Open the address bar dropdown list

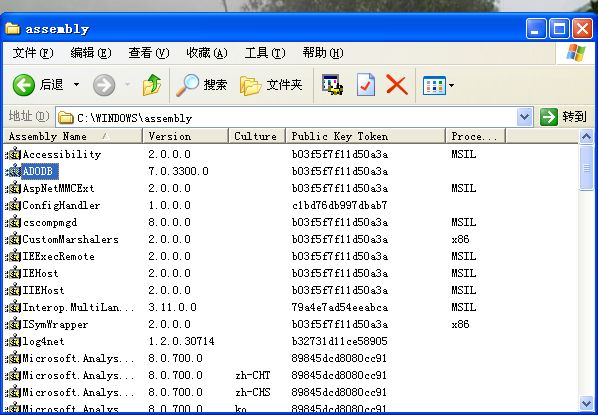pos(525,117)
